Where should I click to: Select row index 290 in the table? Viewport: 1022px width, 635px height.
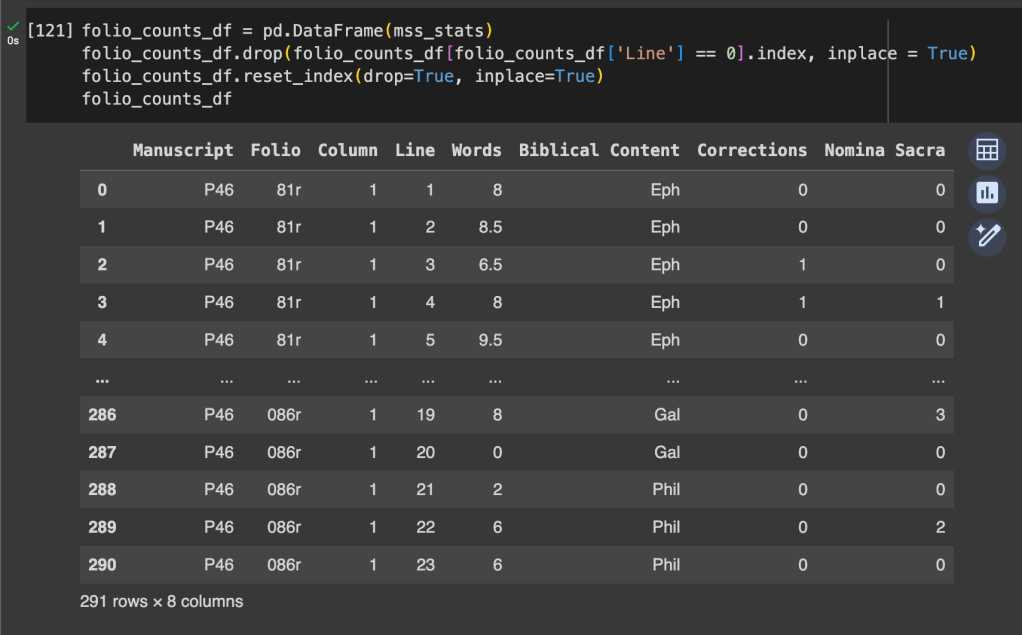(x=102, y=565)
